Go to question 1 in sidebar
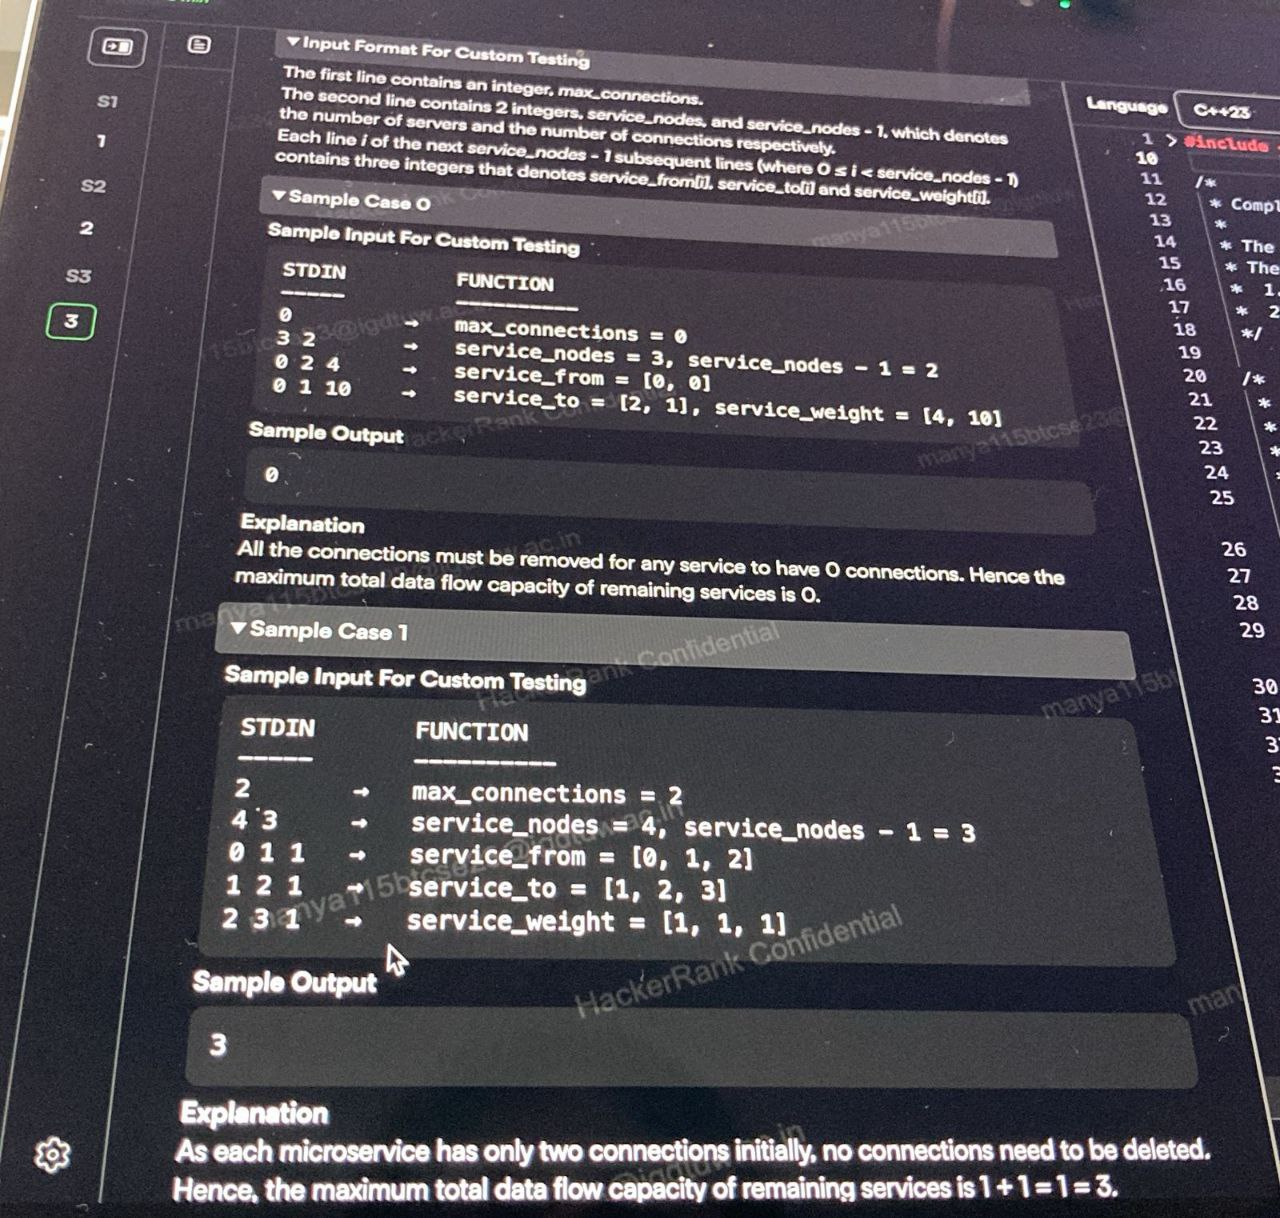Viewport: 1280px width, 1218px height. coord(101,141)
